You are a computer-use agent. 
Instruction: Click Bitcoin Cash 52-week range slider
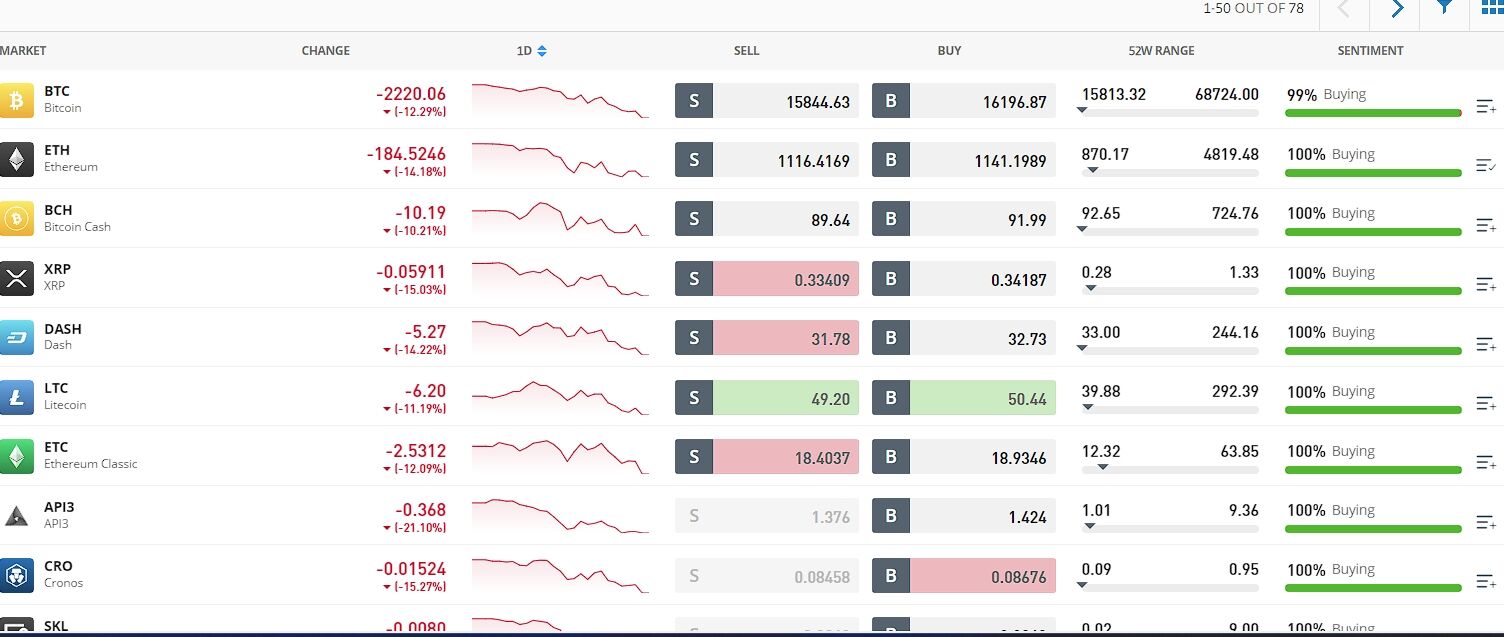1170,231
